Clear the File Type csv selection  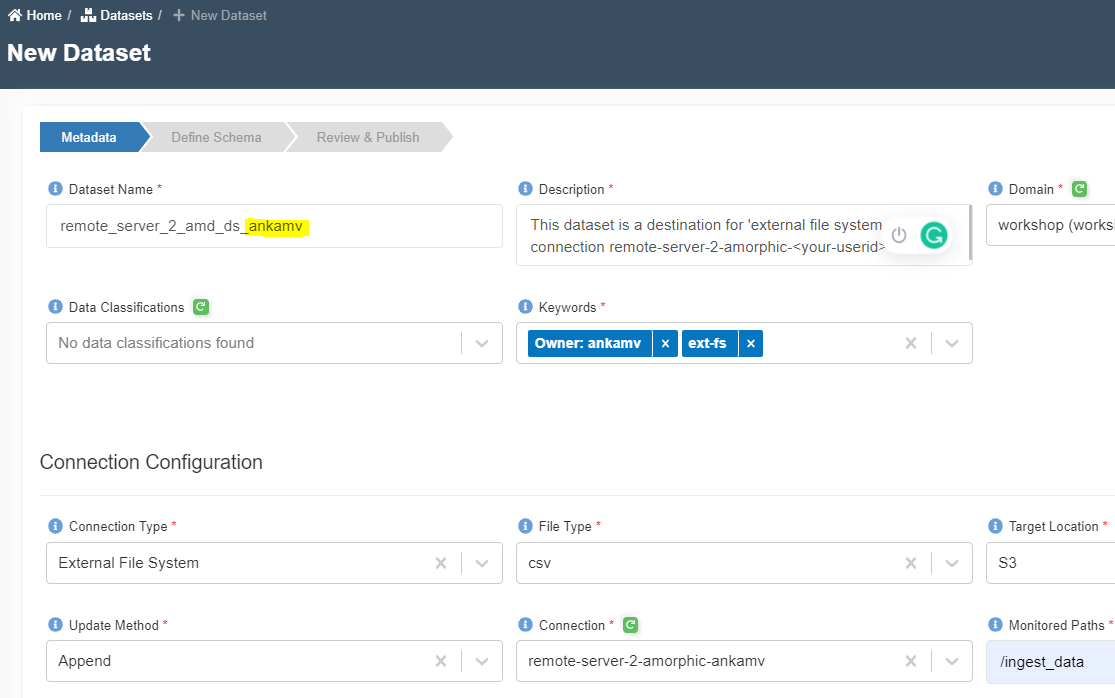point(911,563)
